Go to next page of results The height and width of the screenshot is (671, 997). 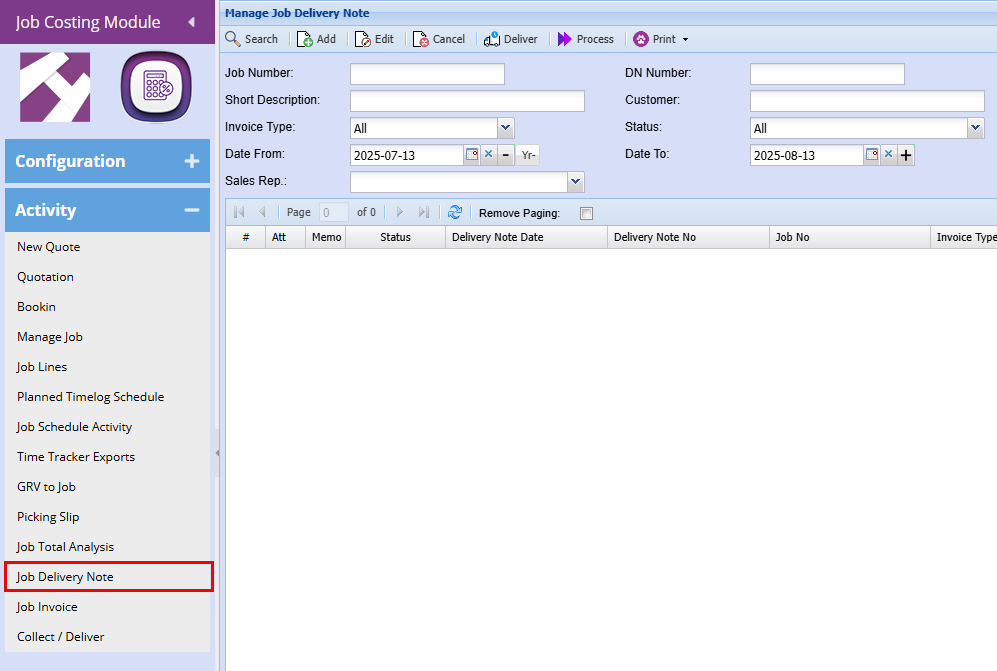pos(400,212)
